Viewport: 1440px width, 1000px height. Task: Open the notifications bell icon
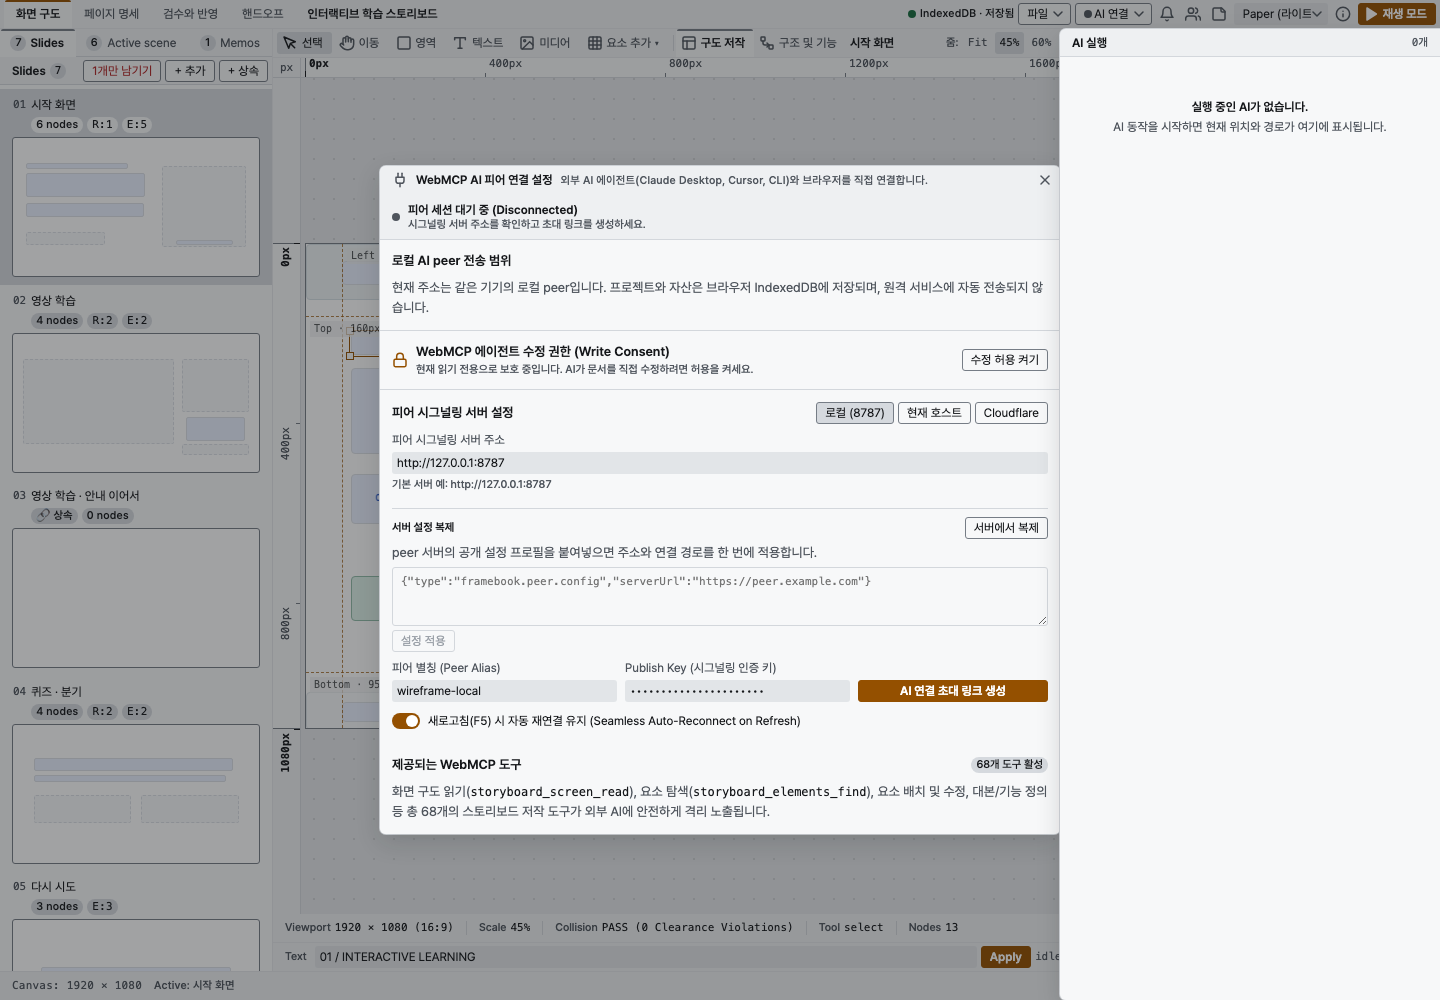coord(1166,14)
